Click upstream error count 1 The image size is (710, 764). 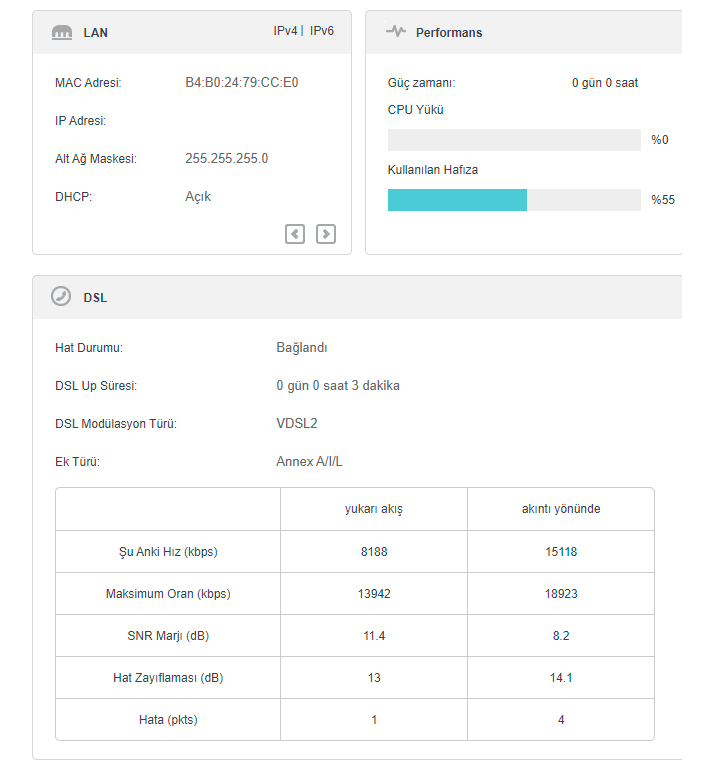[x=374, y=720]
